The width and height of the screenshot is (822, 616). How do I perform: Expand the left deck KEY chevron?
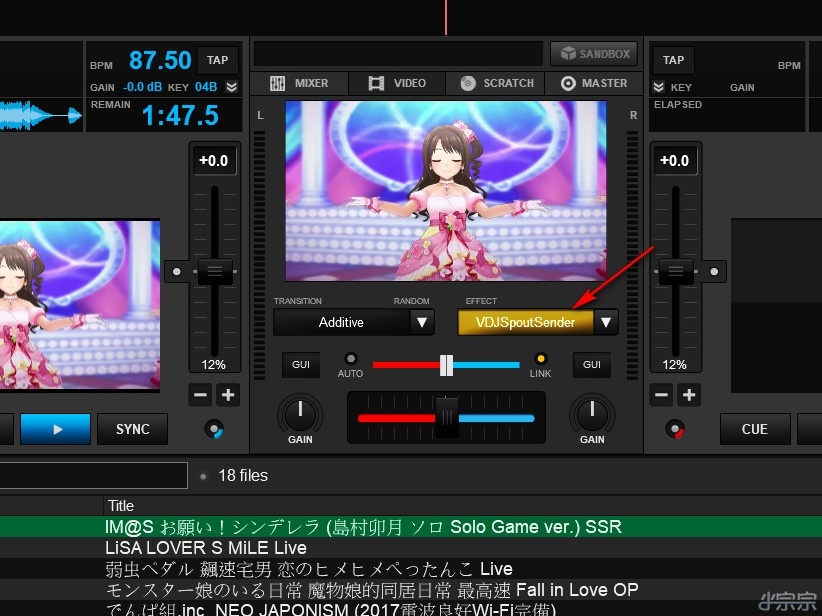(232, 87)
